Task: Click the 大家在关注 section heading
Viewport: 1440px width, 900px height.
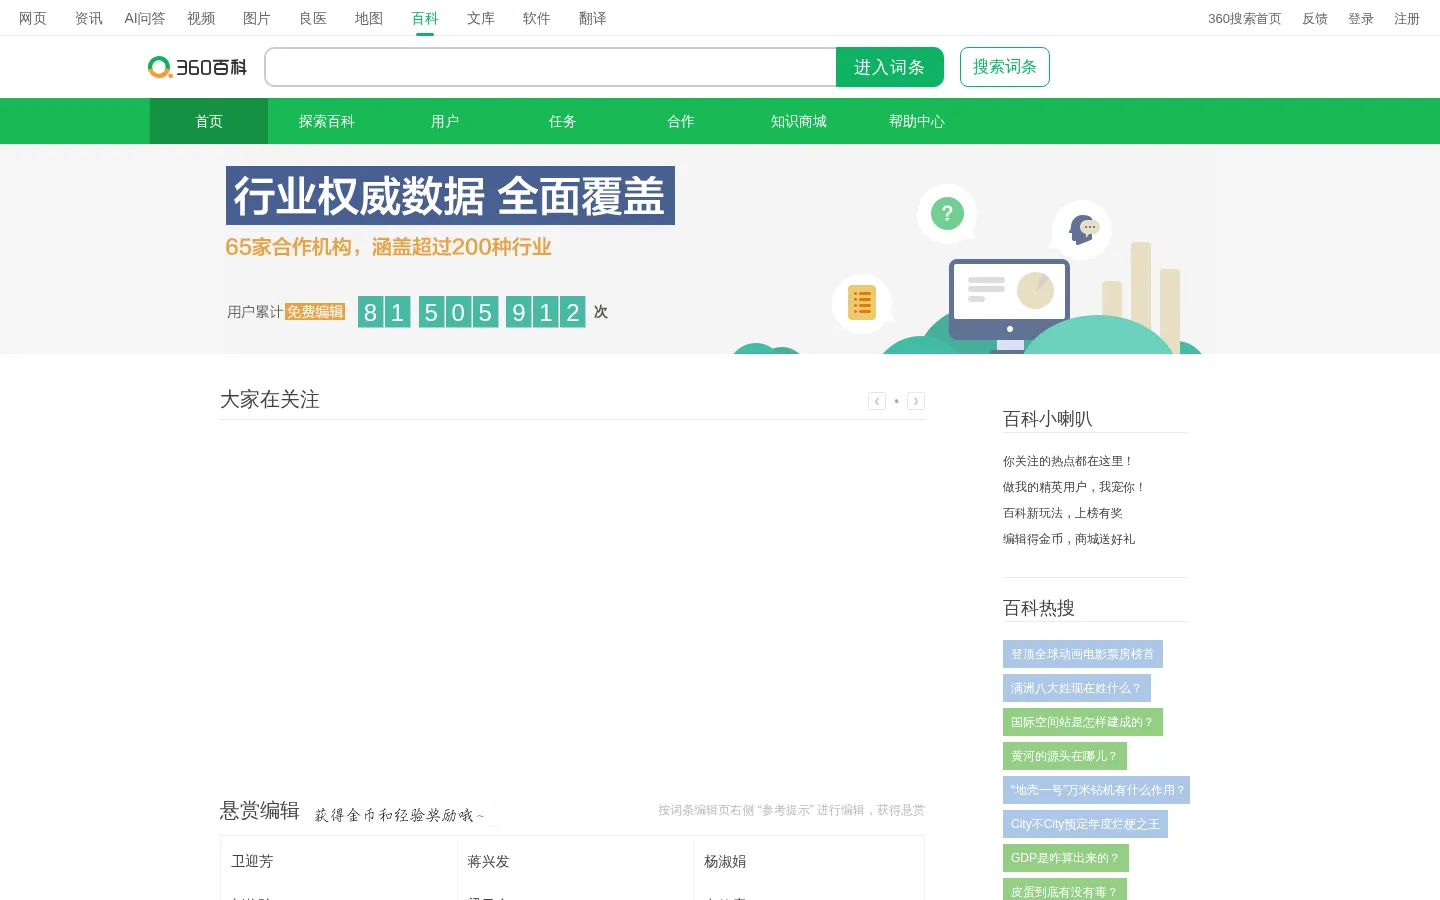Action: pyautogui.click(x=270, y=399)
